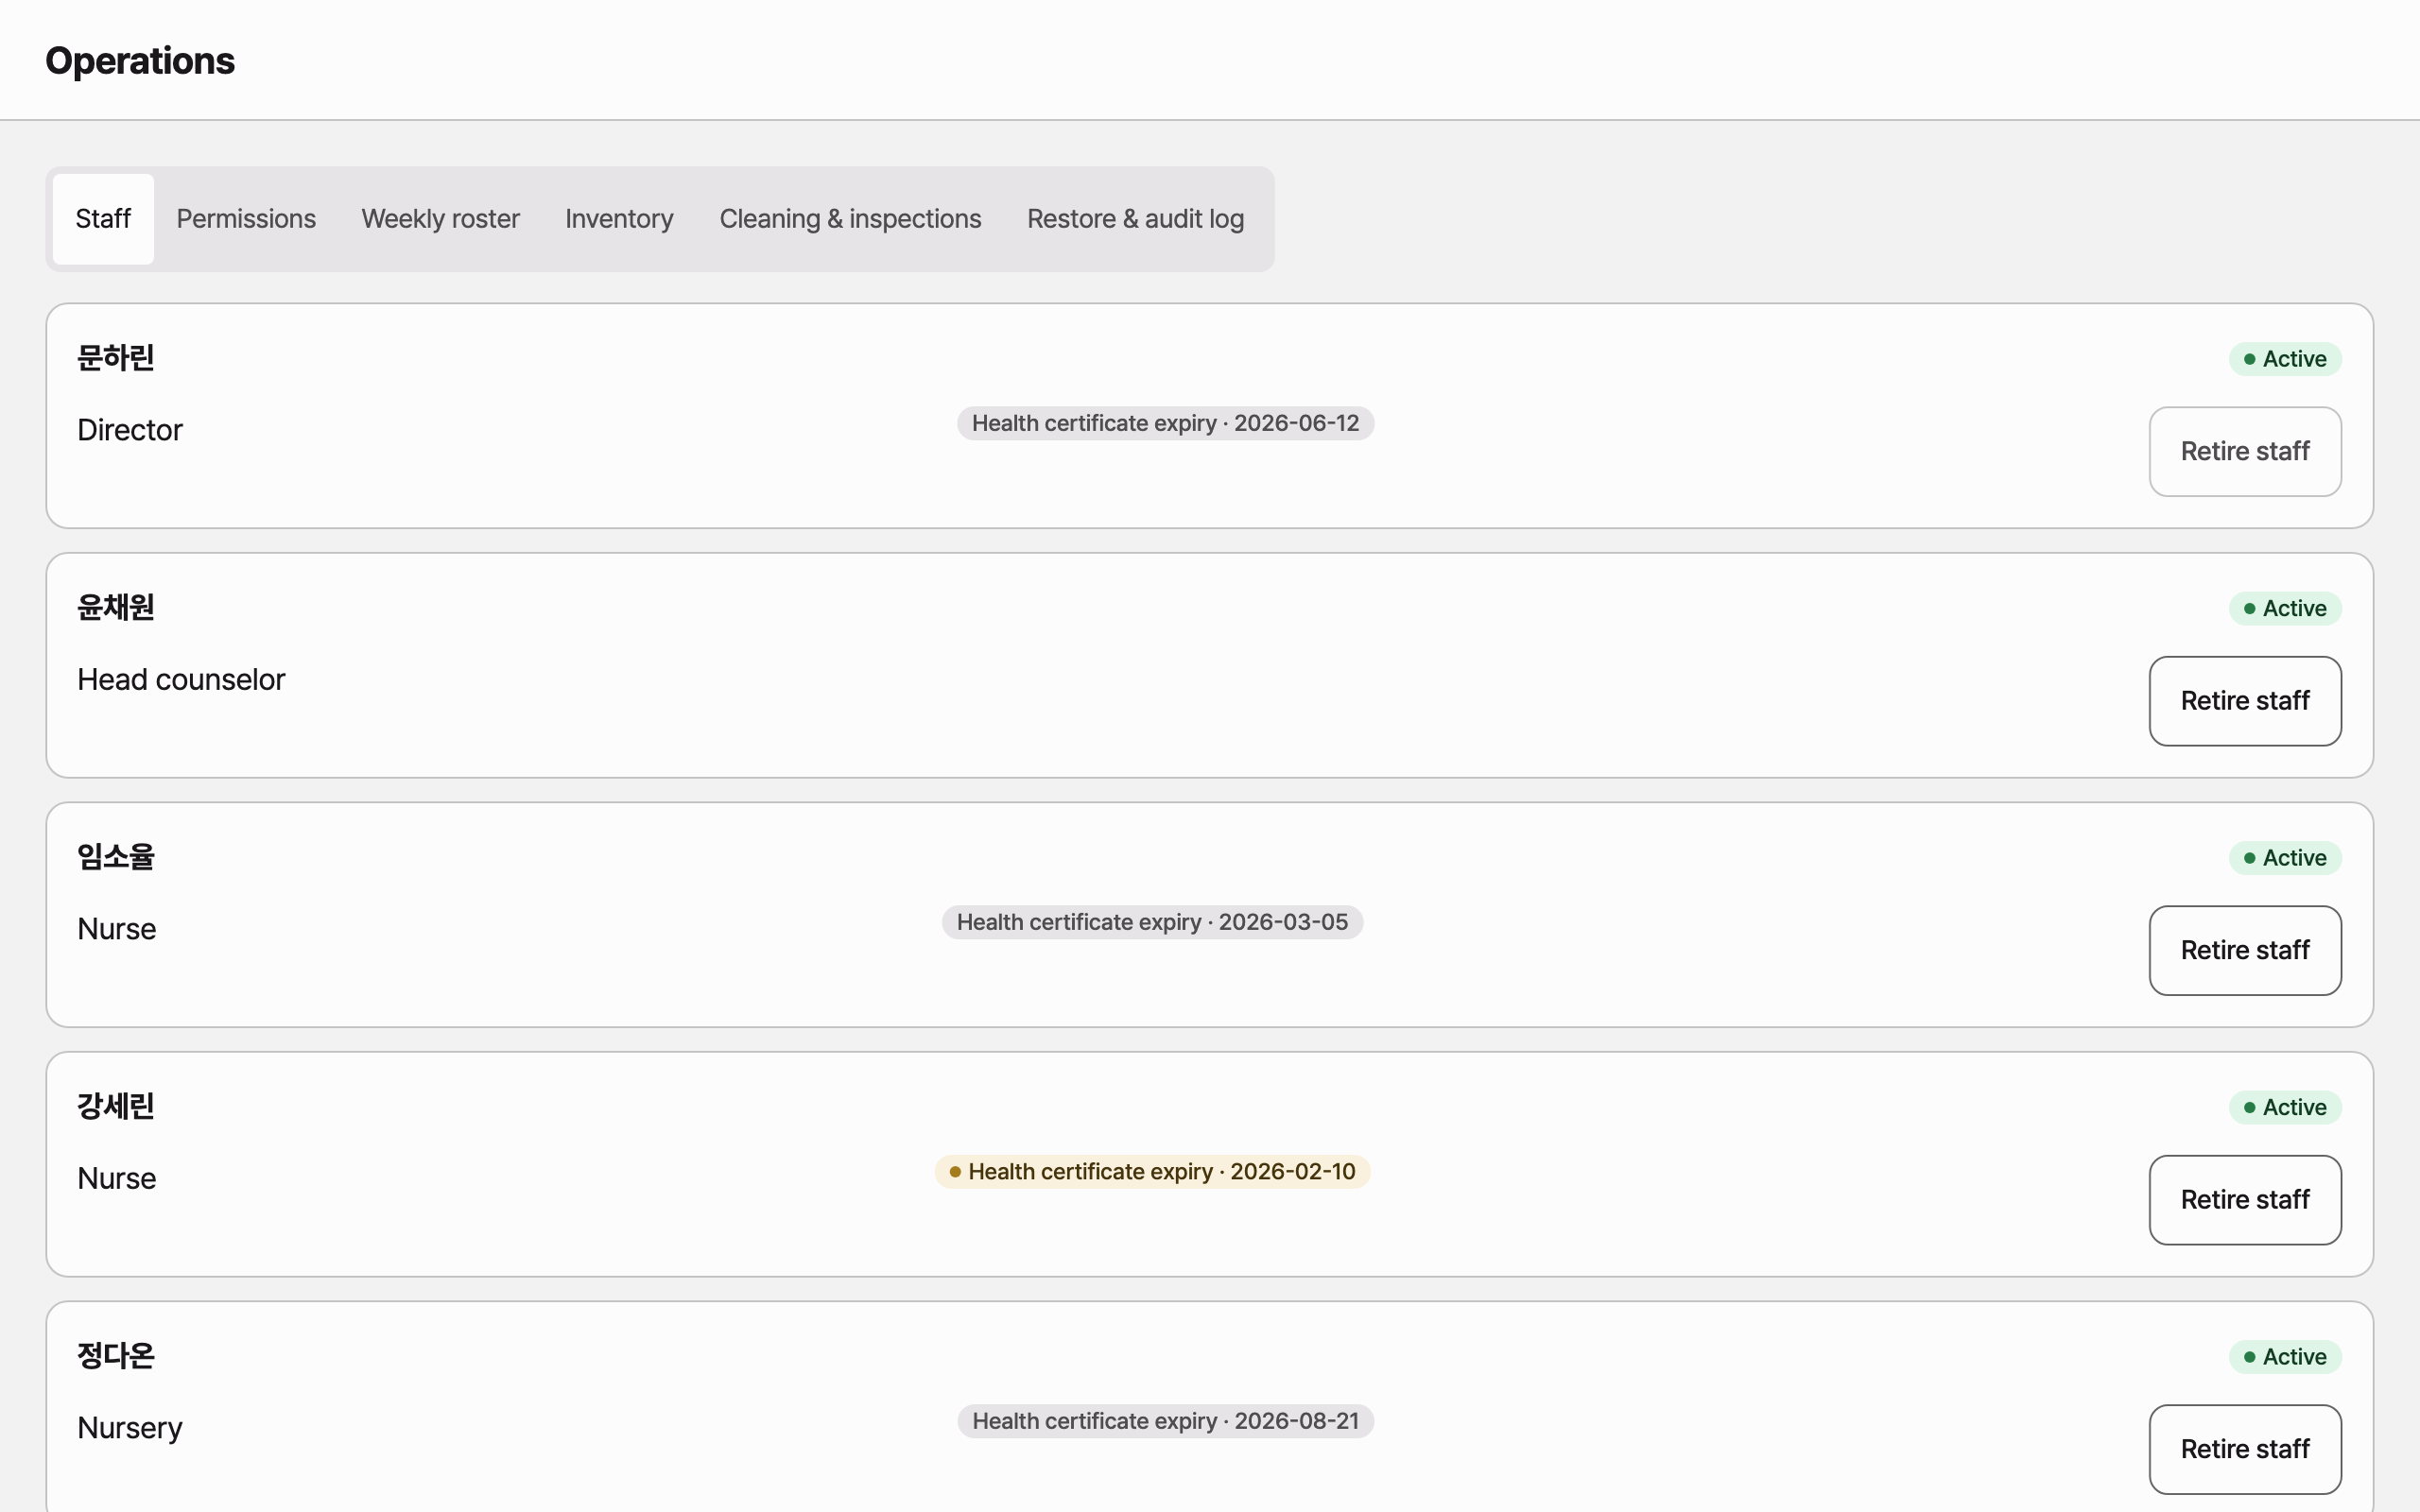Click health certificate expiry 2026-08-21 tag
The width and height of the screenshot is (2420, 1512).
[1165, 1421]
